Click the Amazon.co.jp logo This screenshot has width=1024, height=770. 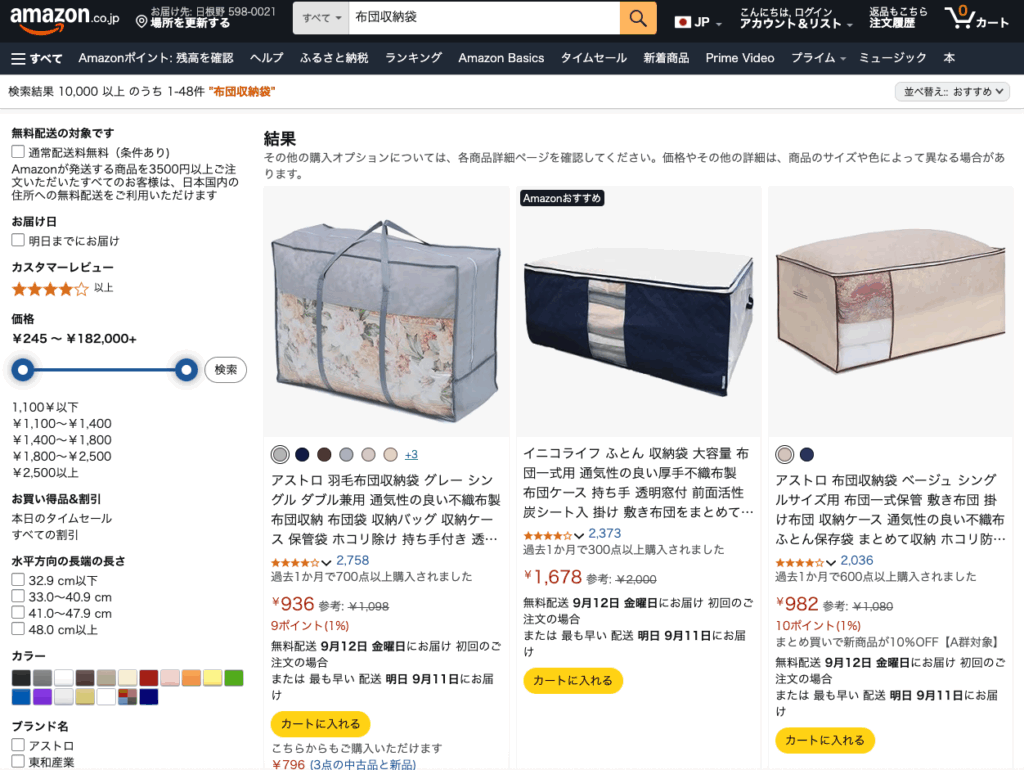pyautogui.click(x=64, y=18)
